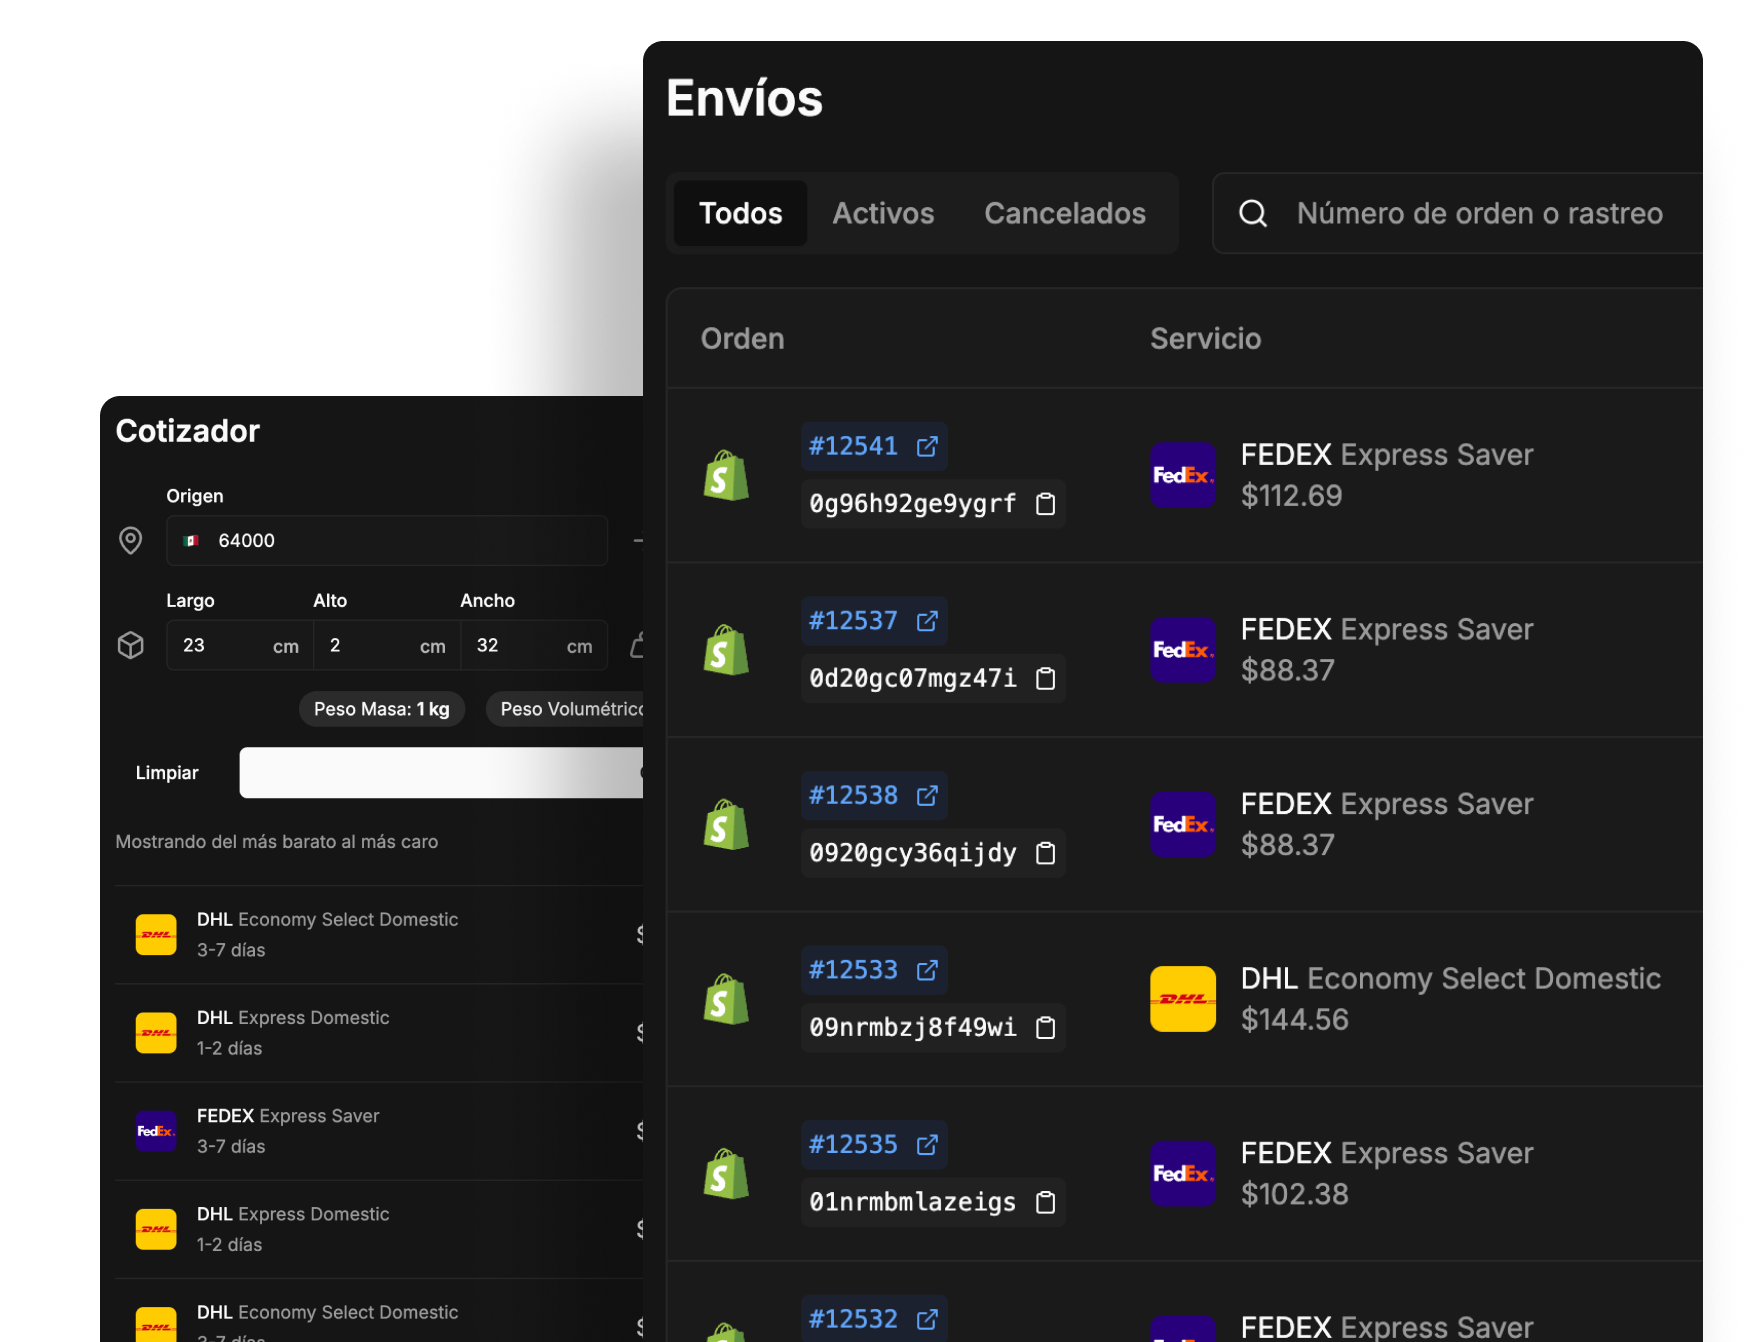
Task: Click Orden column header
Action: pos(743,338)
